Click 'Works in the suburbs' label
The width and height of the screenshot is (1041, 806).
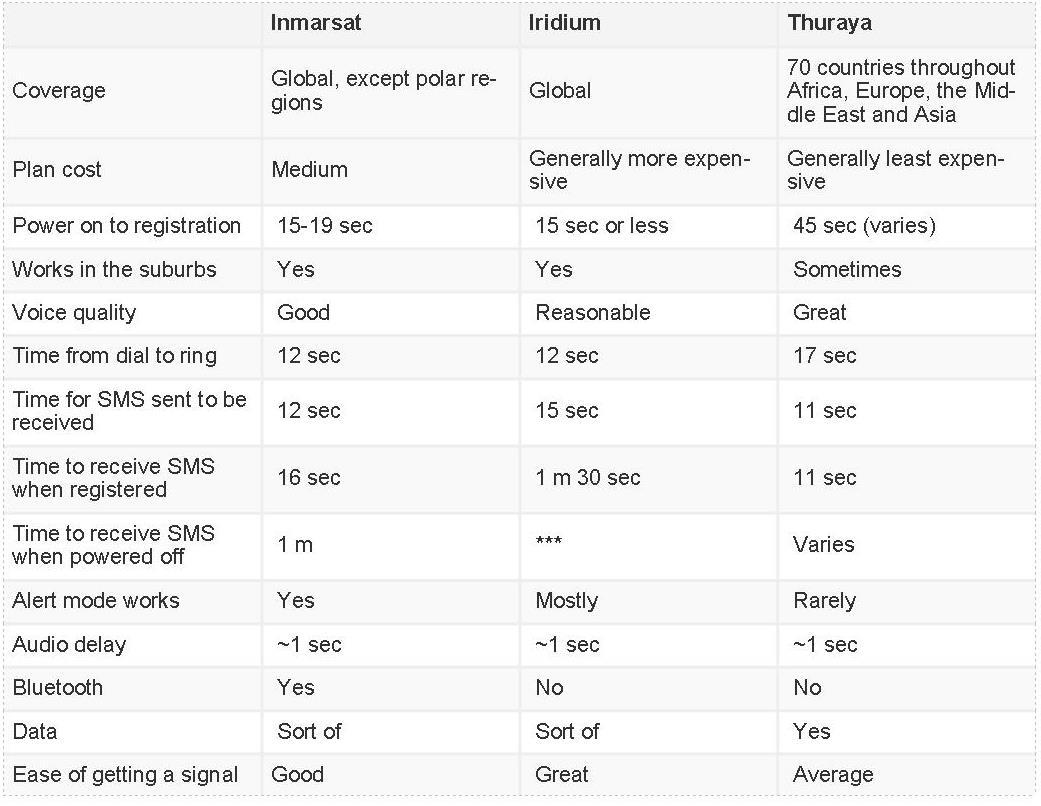point(114,270)
